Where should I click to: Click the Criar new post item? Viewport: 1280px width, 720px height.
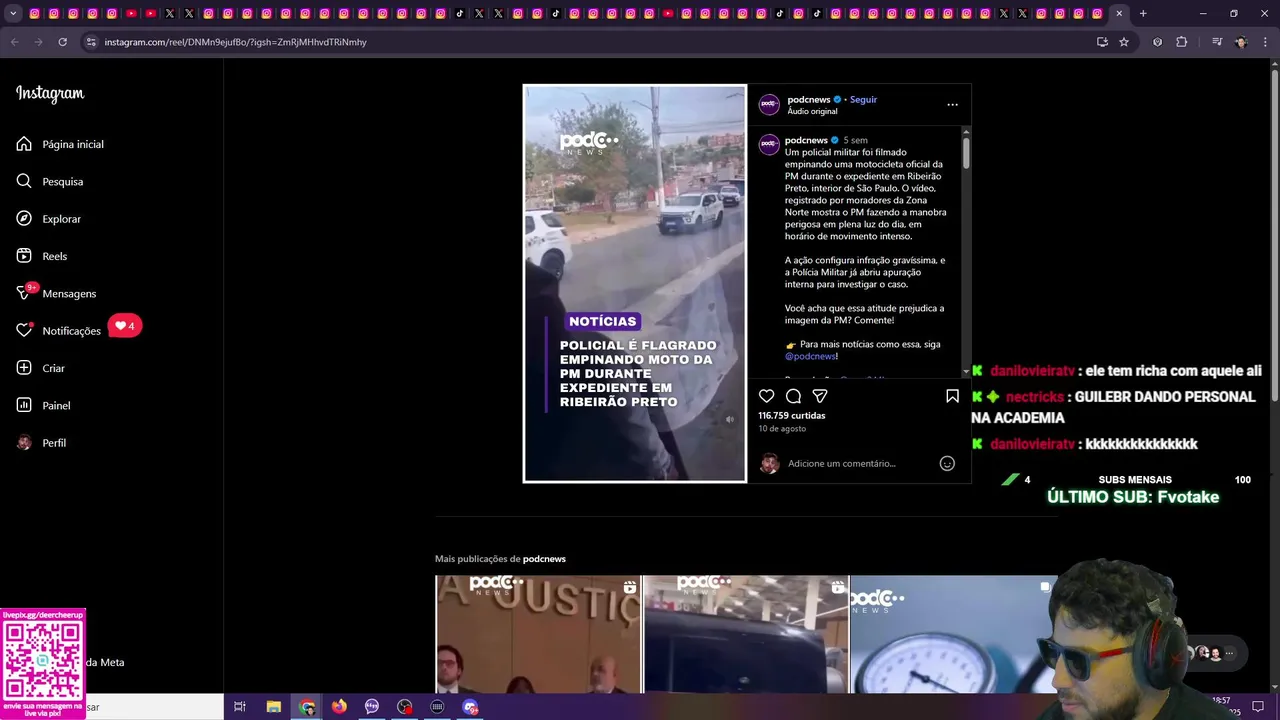41,368
